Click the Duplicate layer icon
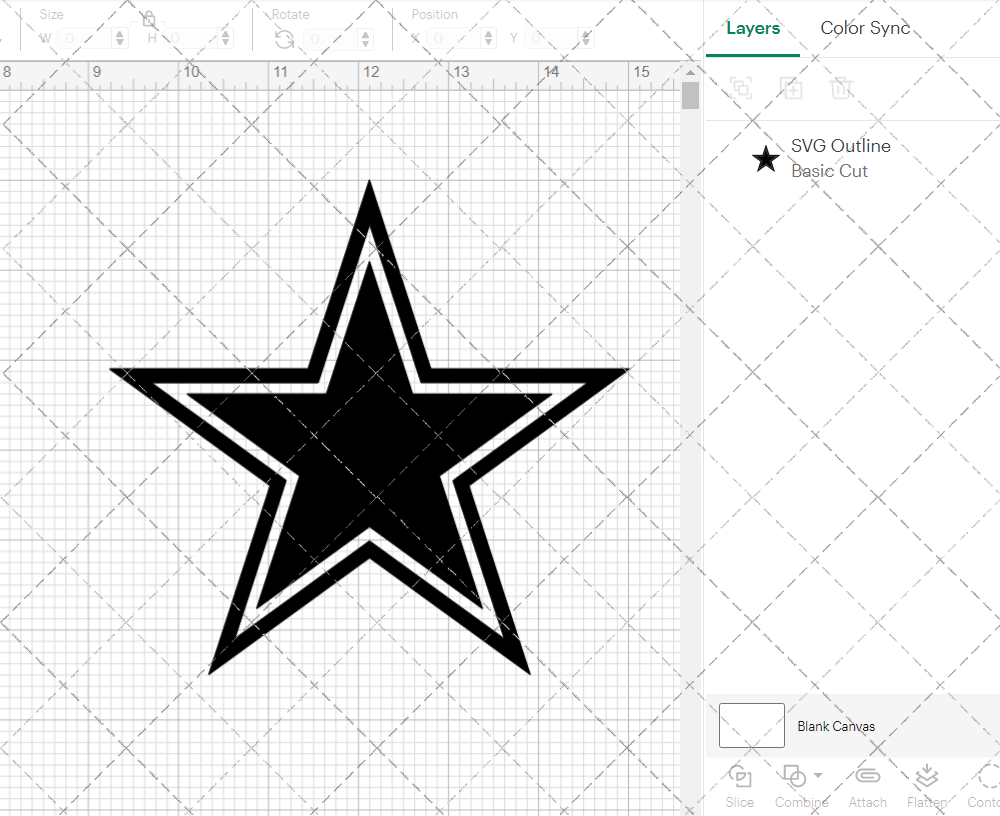 pos(791,88)
